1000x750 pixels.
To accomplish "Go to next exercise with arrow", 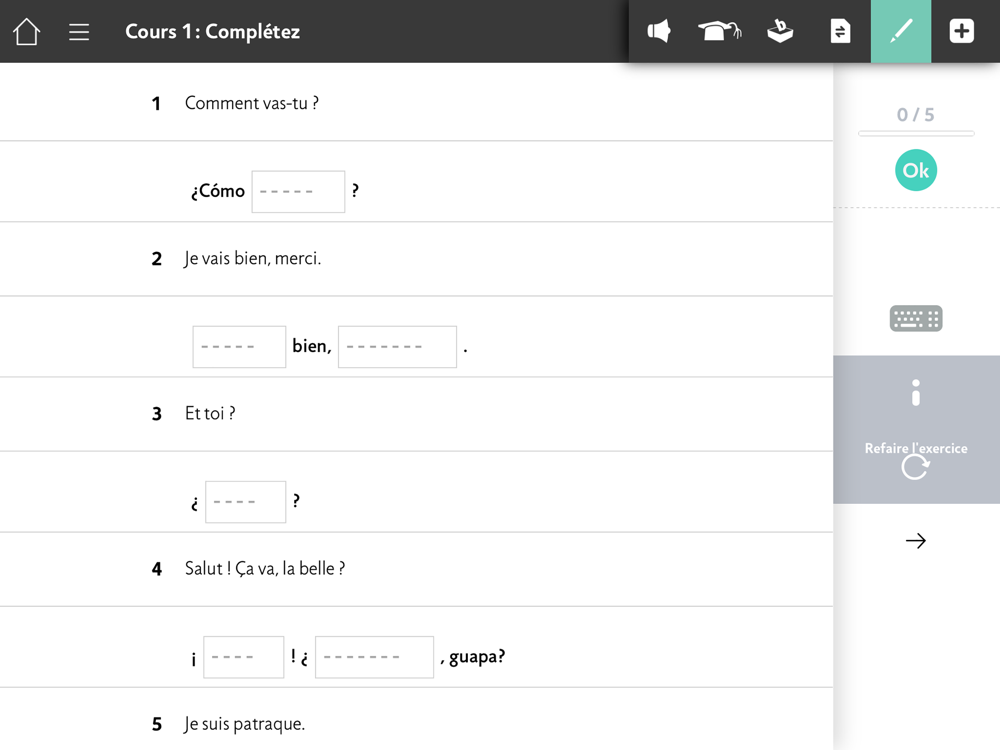I will point(916,541).
